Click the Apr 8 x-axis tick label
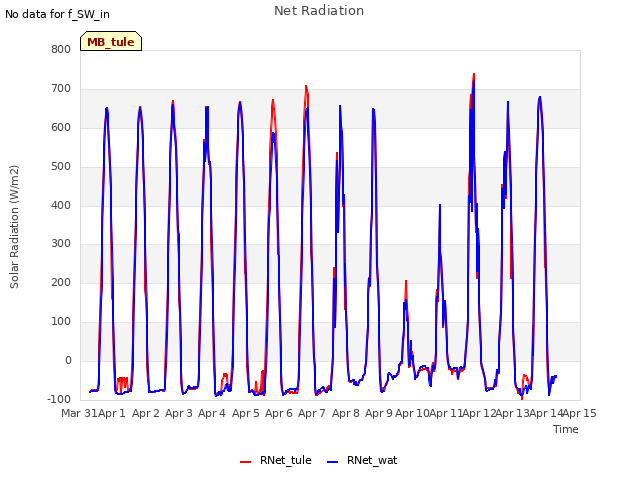The height and width of the screenshot is (480, 640). (346, 413)
